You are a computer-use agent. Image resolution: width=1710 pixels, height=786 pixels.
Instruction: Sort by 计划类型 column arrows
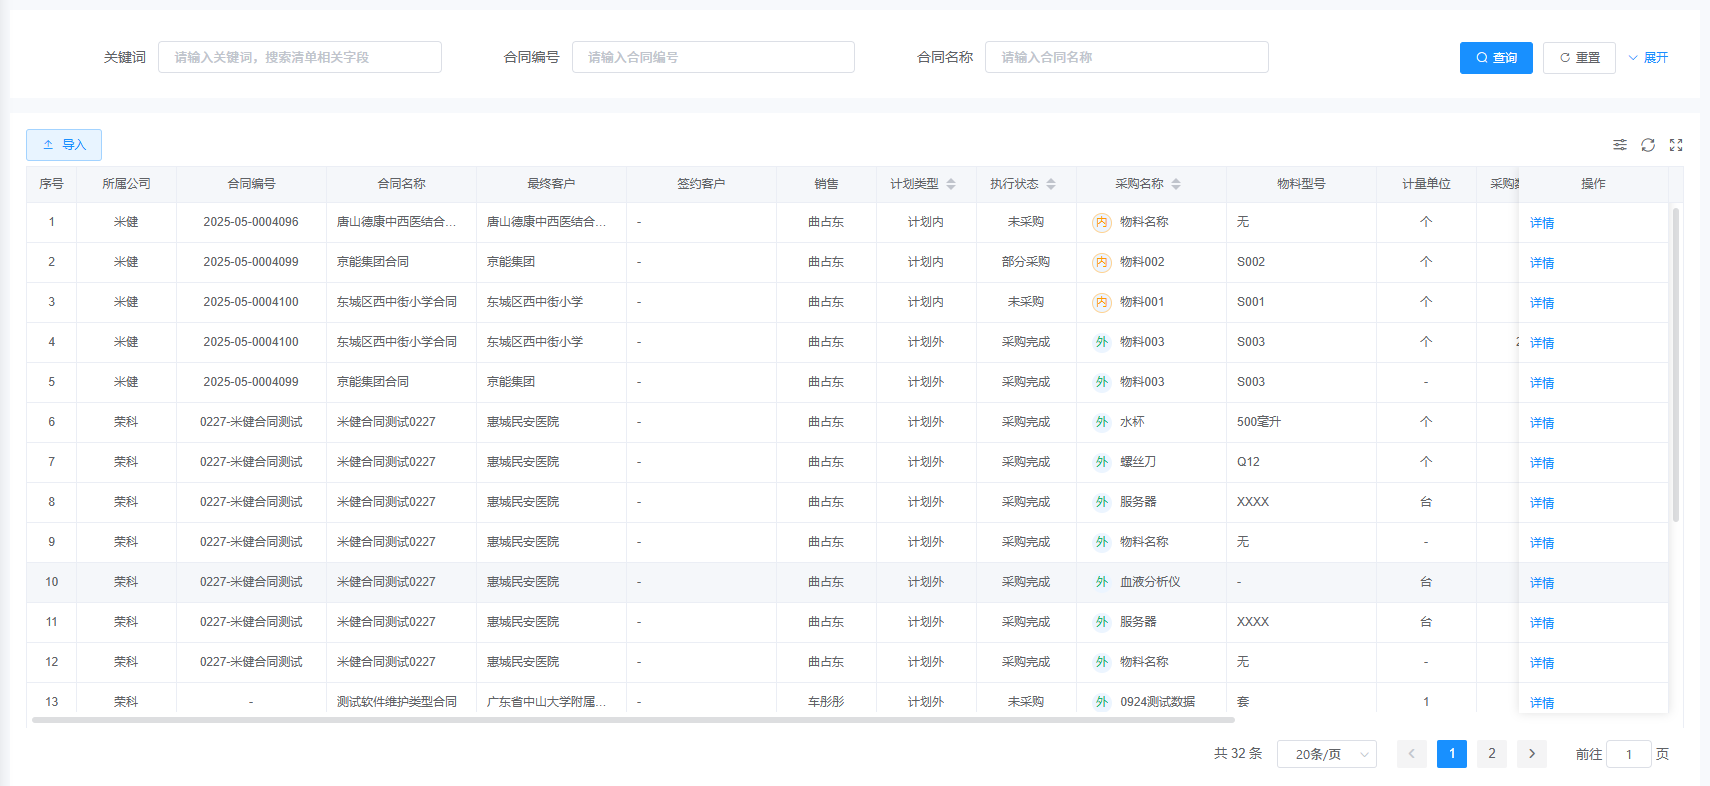point(951,184)
